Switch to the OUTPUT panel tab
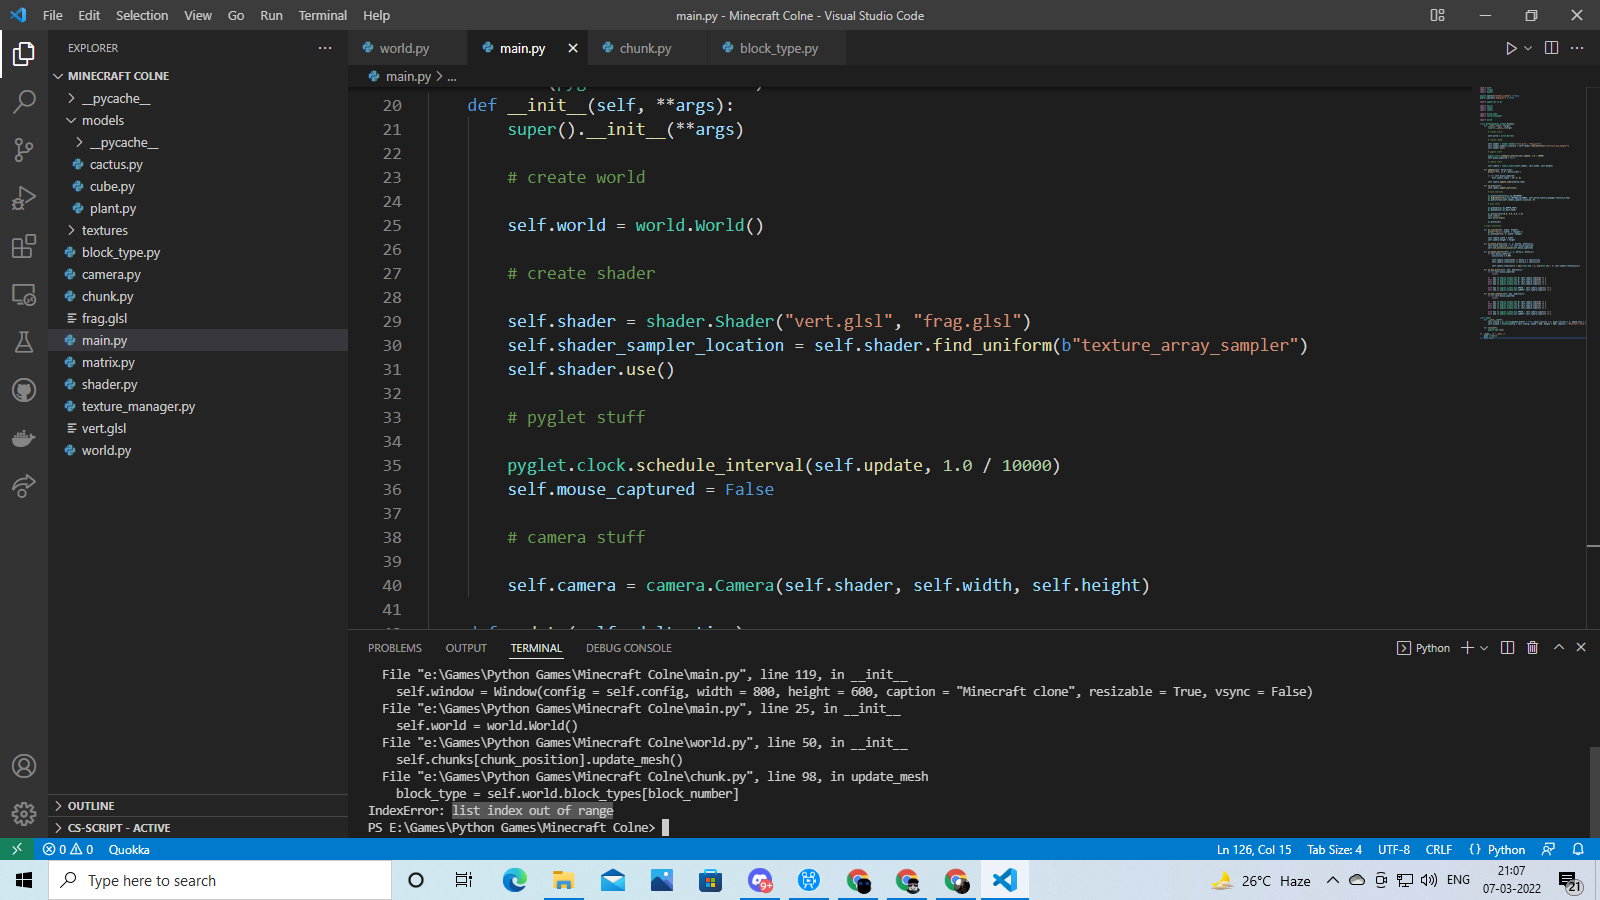1600x900 pixels. pos(466,648)
